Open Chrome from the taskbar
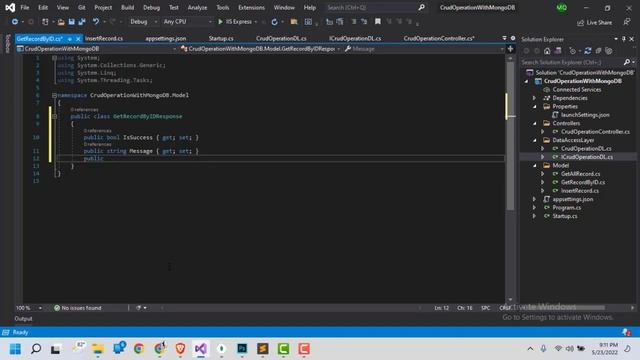Screen dimensions: 640x360 click(139, 349)
